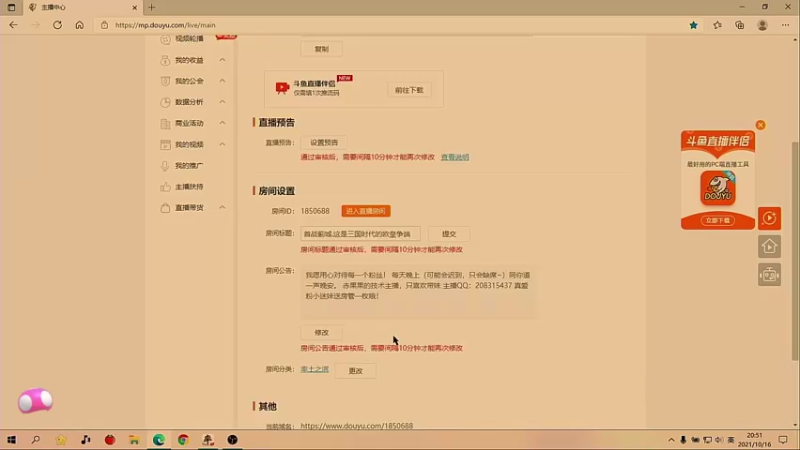
Task: Open the notification center icon
Action: coord(783,440)
